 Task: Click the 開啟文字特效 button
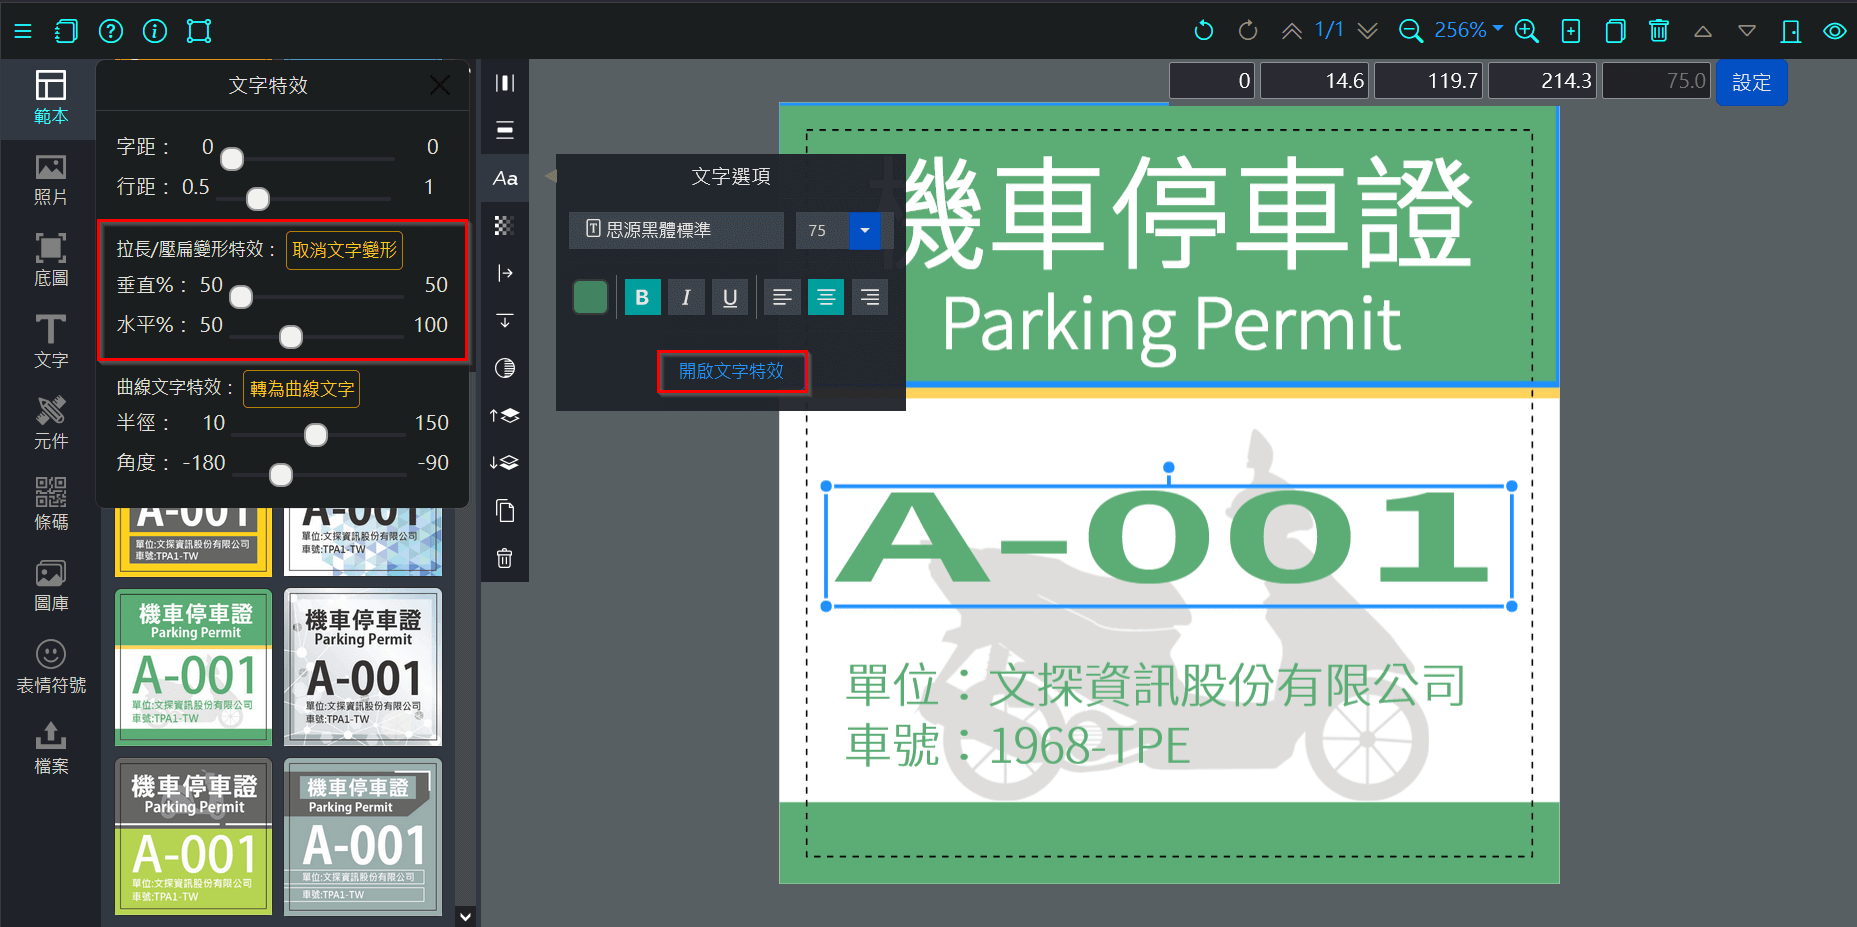tap(733, 371)
